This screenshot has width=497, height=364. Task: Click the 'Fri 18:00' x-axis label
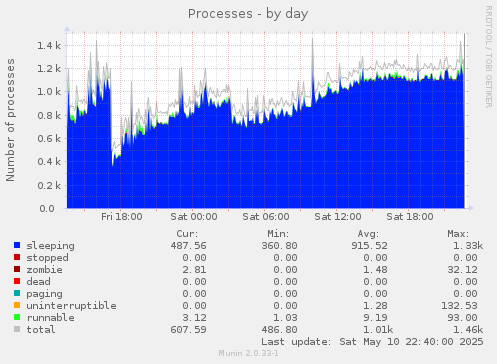point(122,217)
